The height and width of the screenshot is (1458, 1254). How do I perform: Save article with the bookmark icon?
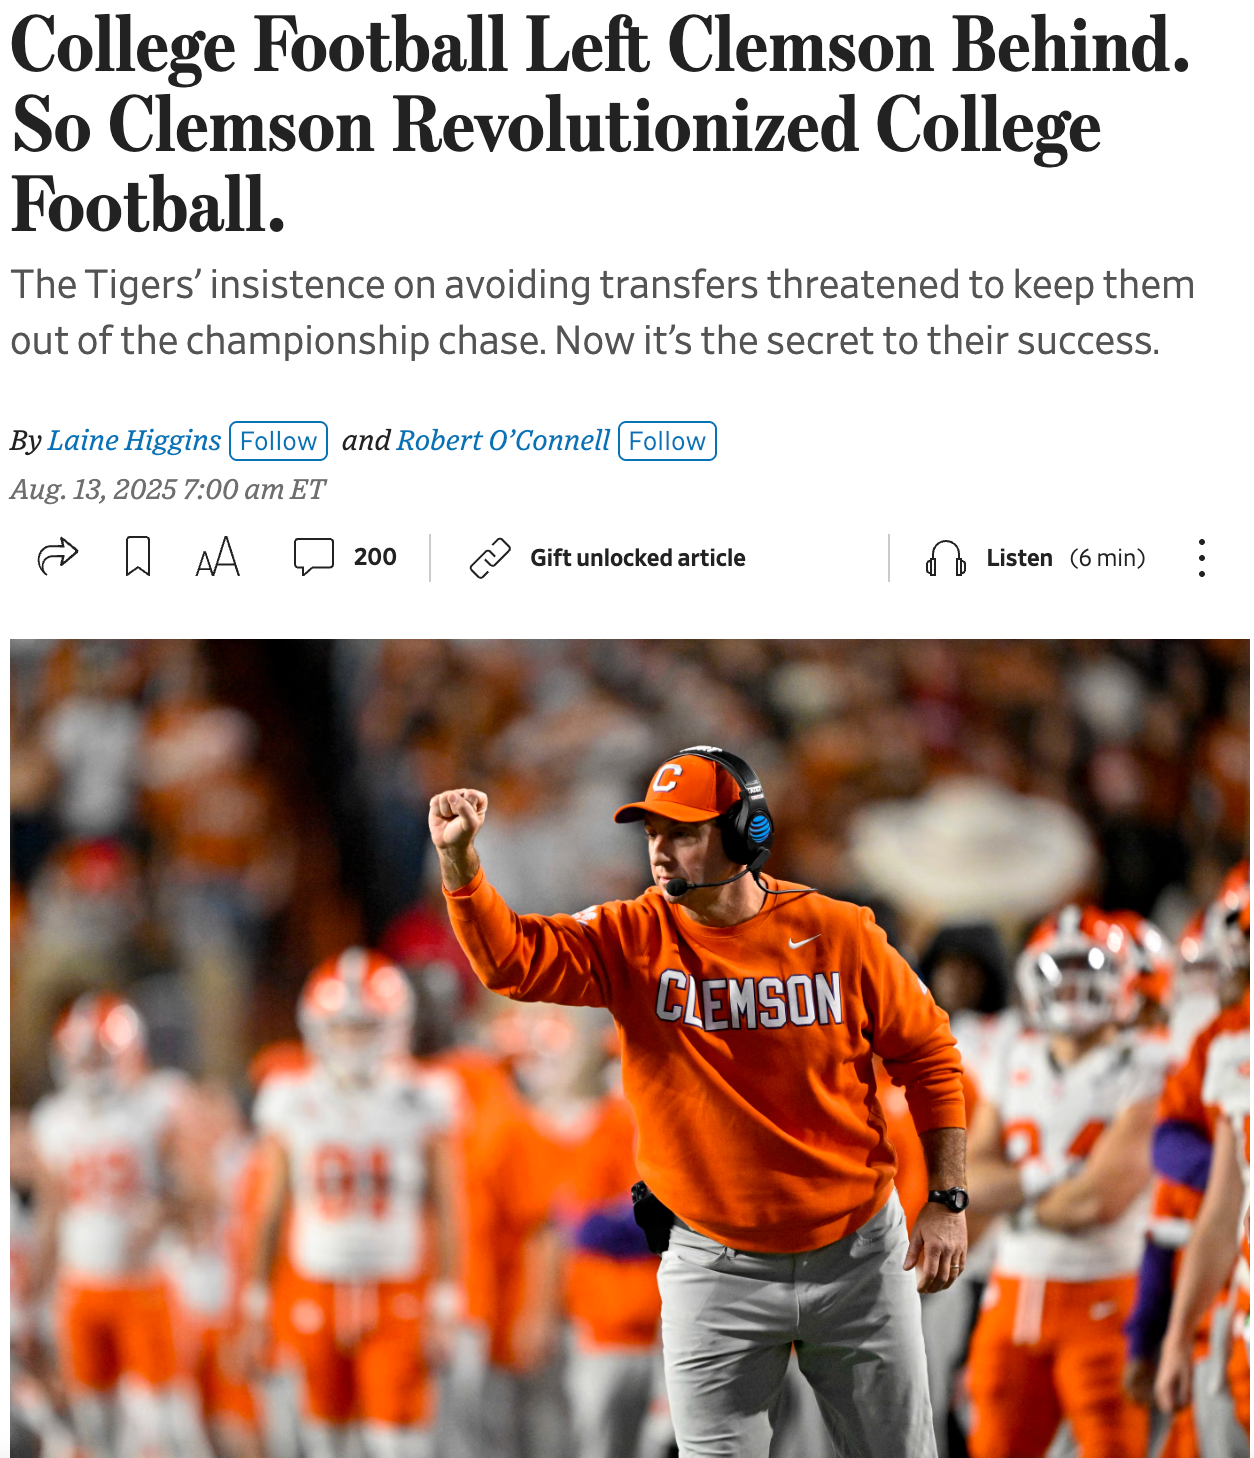coord(138,557)
